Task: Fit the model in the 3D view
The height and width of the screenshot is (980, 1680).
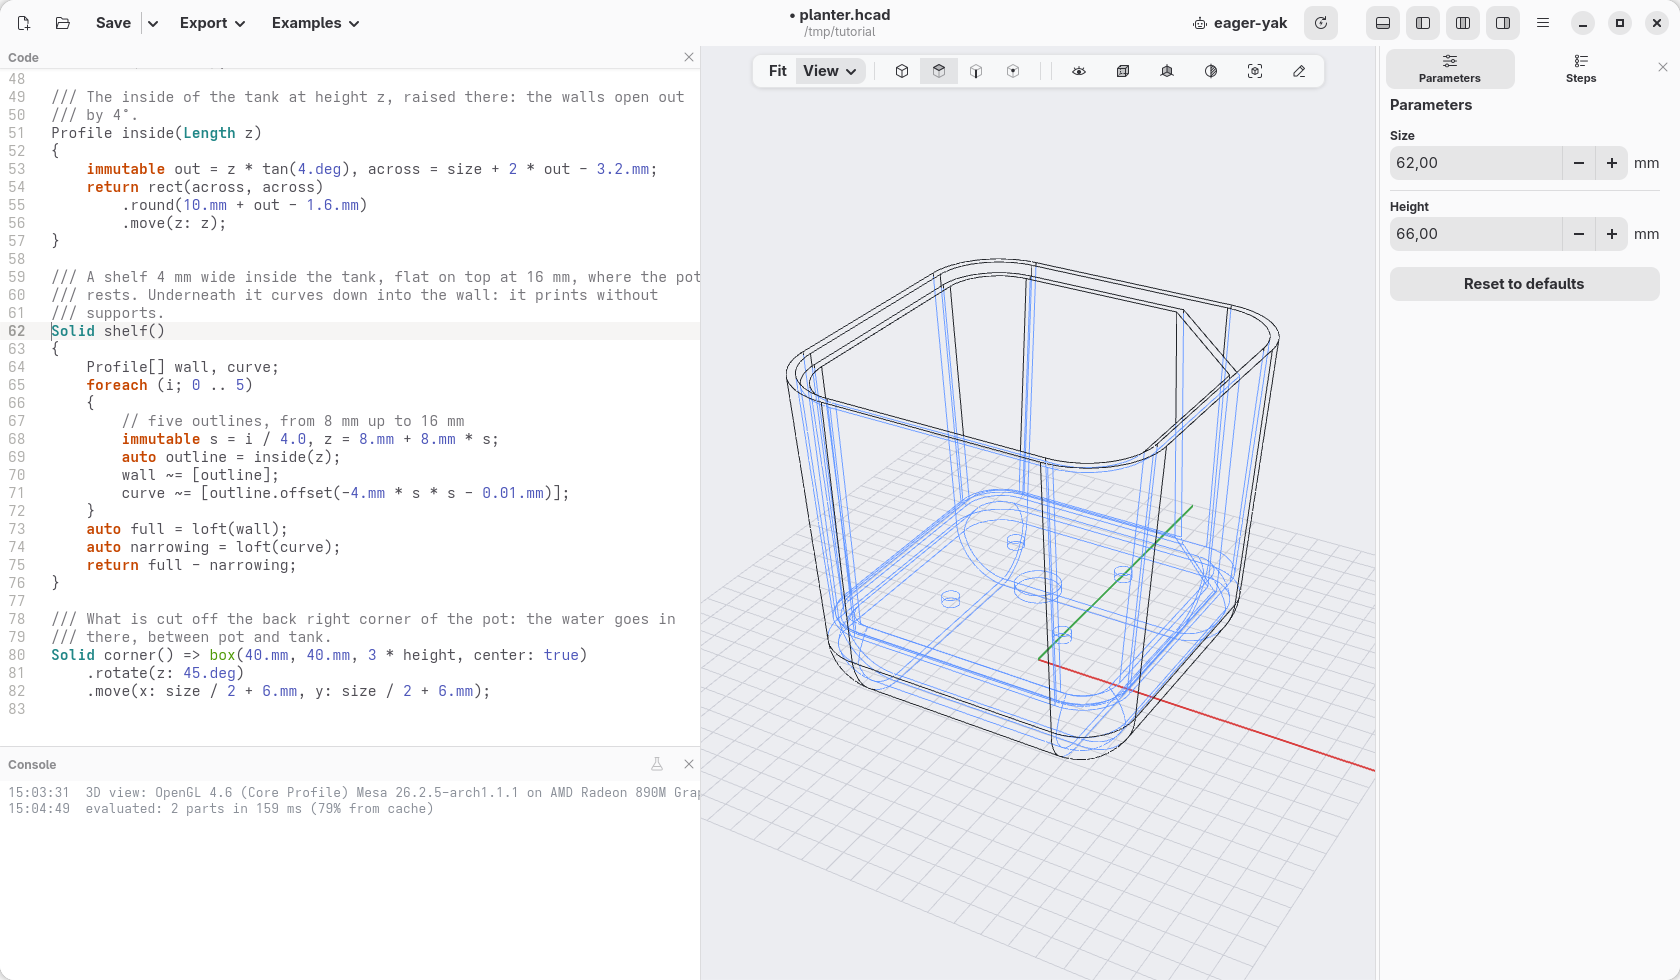Action: click(x=777, y=71)
